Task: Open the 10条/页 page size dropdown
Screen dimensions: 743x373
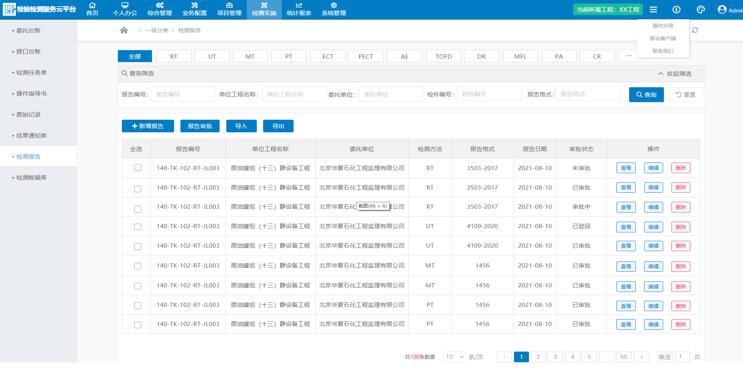Action: tap(454, 357)
